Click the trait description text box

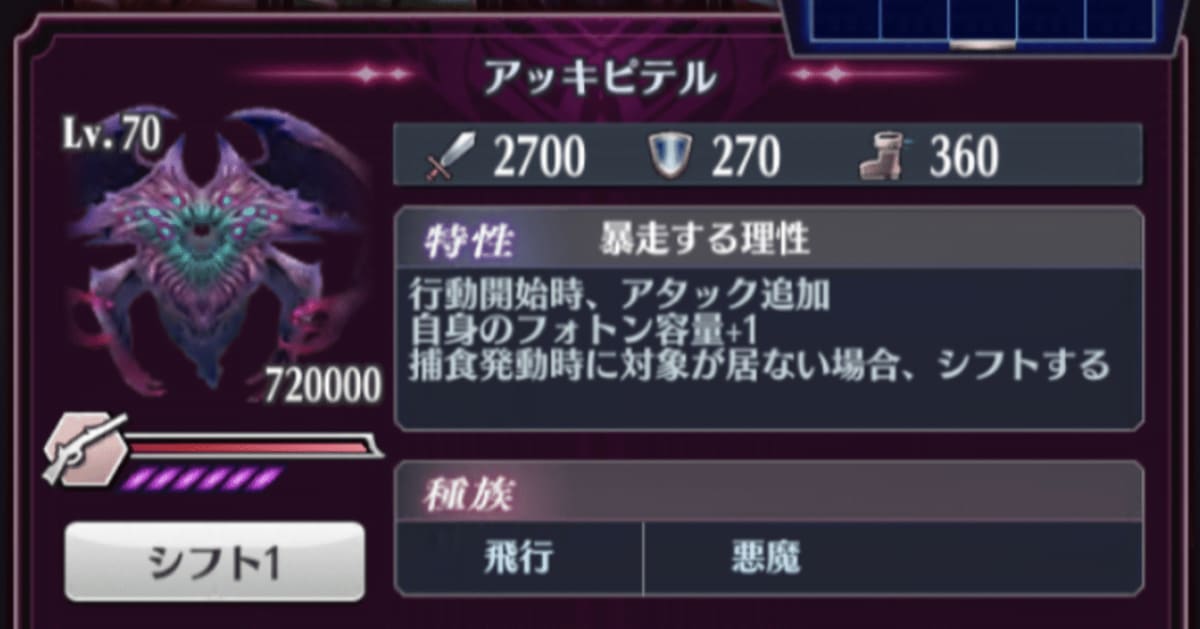(x=768, y=347)
